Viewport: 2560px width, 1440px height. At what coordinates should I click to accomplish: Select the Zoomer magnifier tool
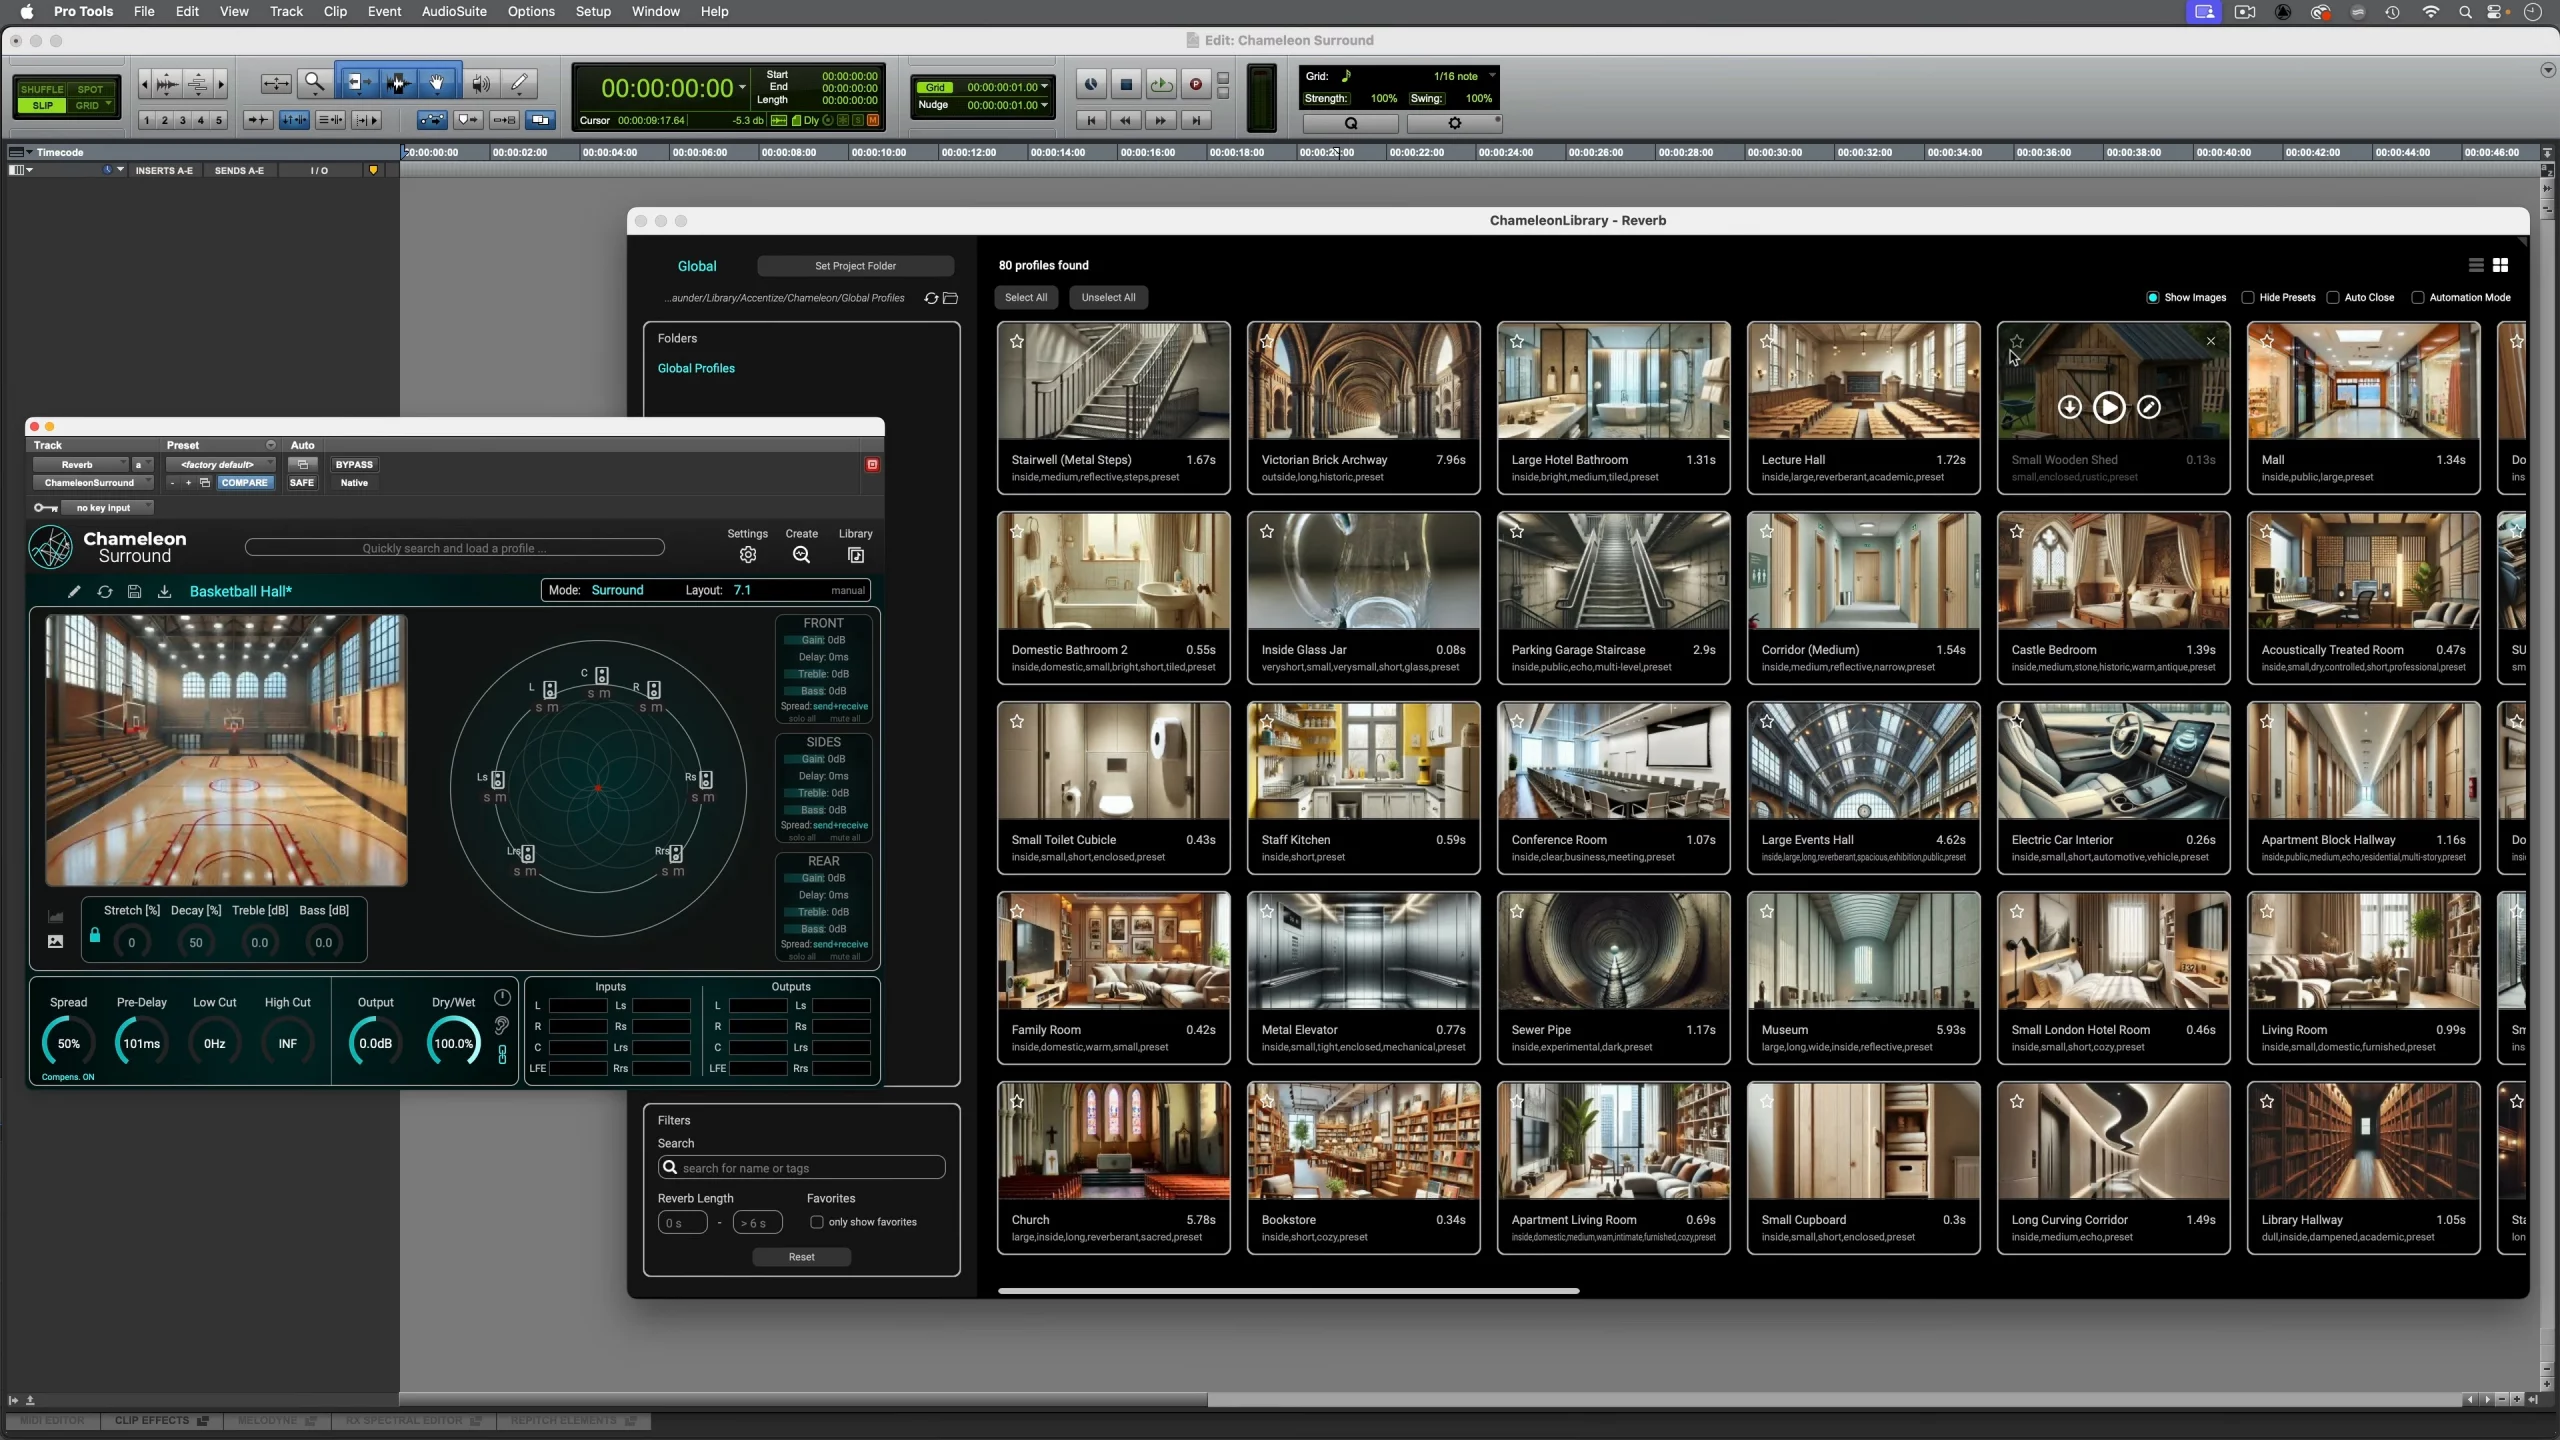pyautogui.click(x=315, y=84)
